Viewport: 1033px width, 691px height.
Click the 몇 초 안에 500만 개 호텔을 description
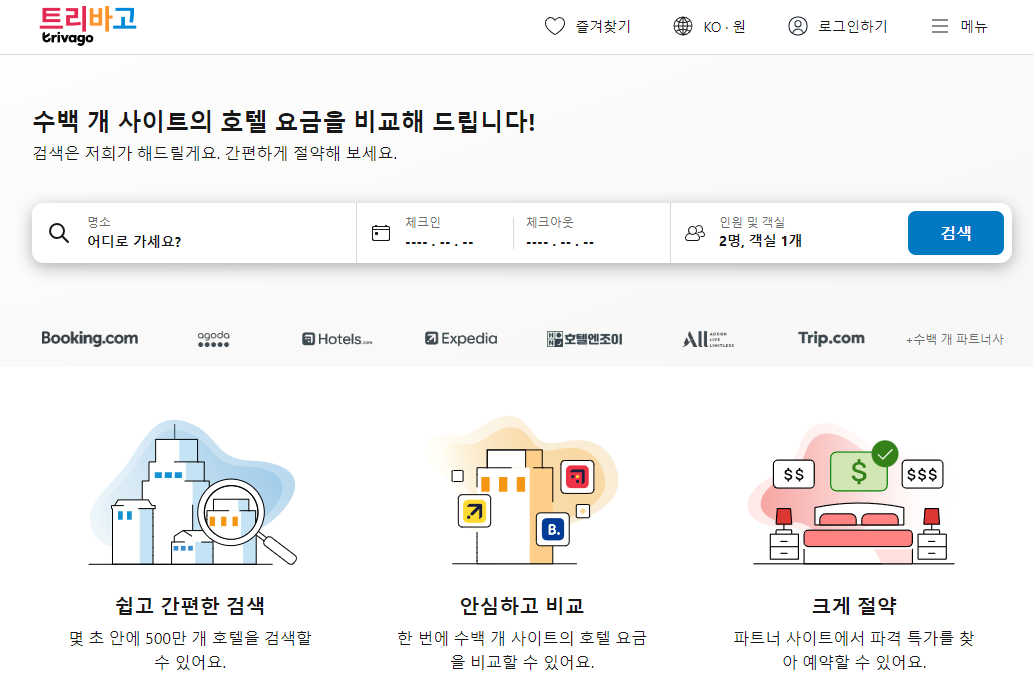tap(190, 650)
